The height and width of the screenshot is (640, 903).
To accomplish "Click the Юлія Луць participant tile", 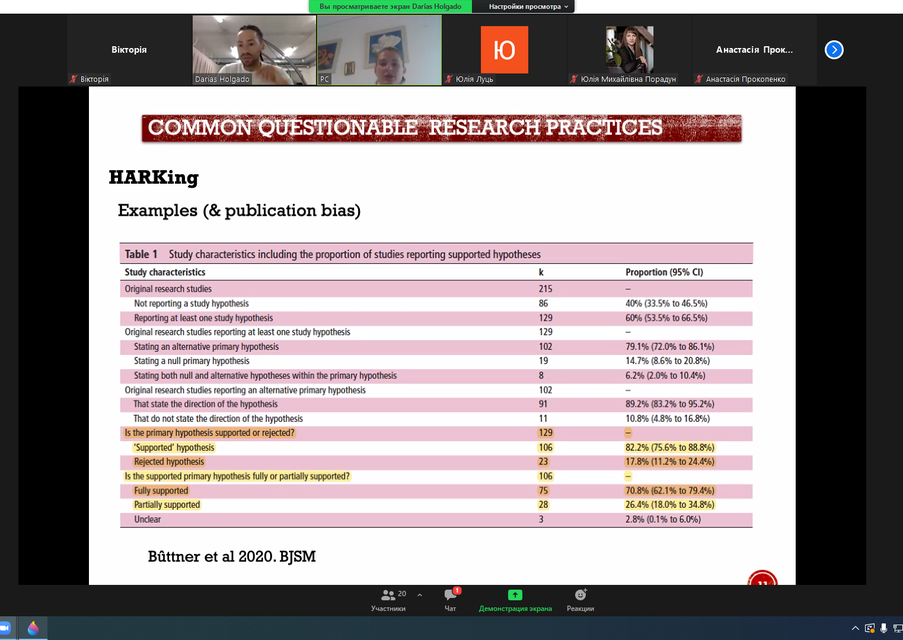I will coord(504,49).
